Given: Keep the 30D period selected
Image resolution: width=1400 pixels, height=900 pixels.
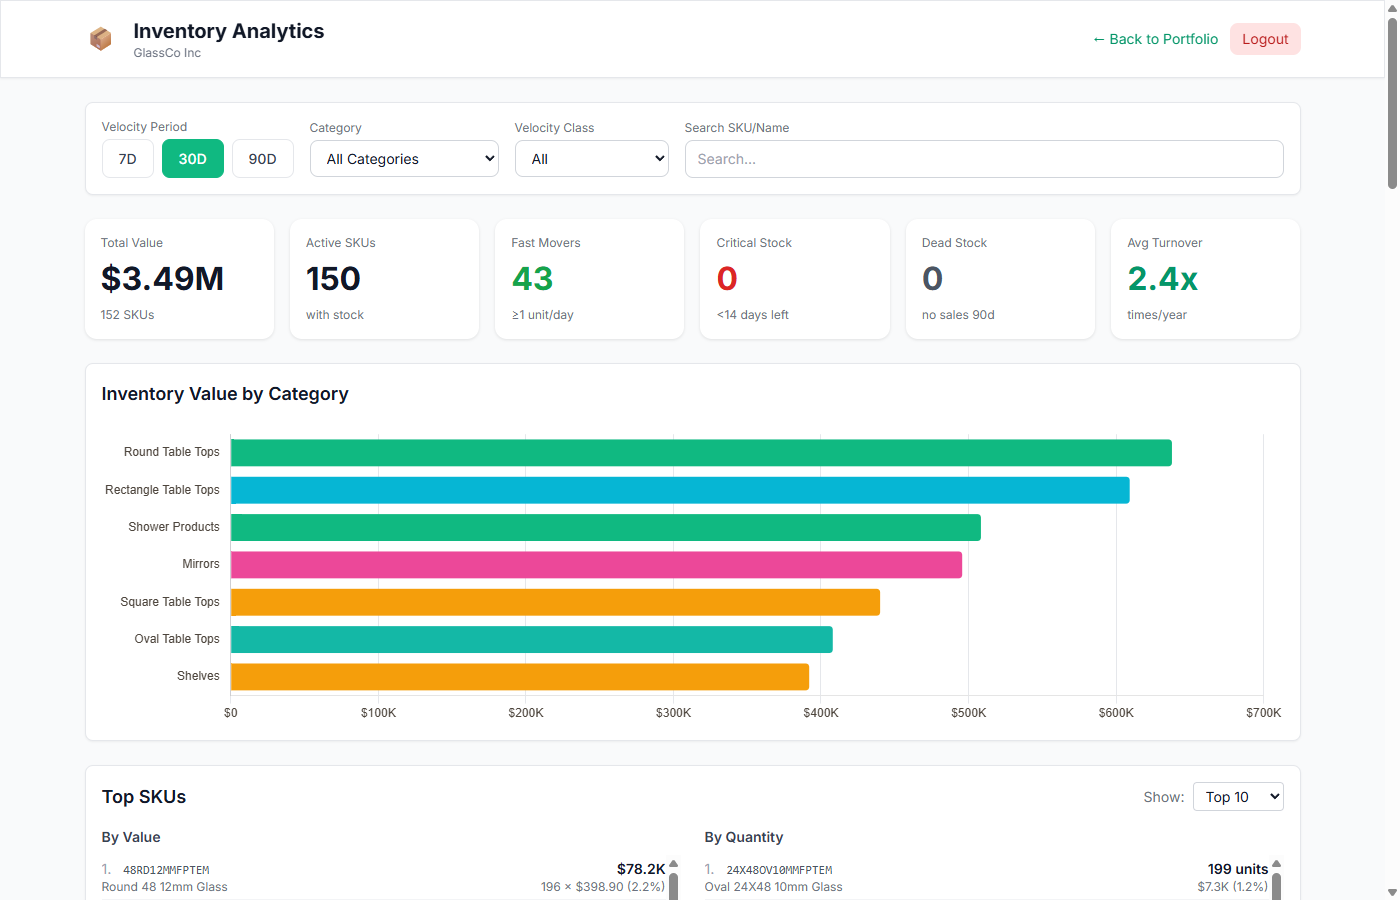Looking at the screenshot, I should (192, 158).
